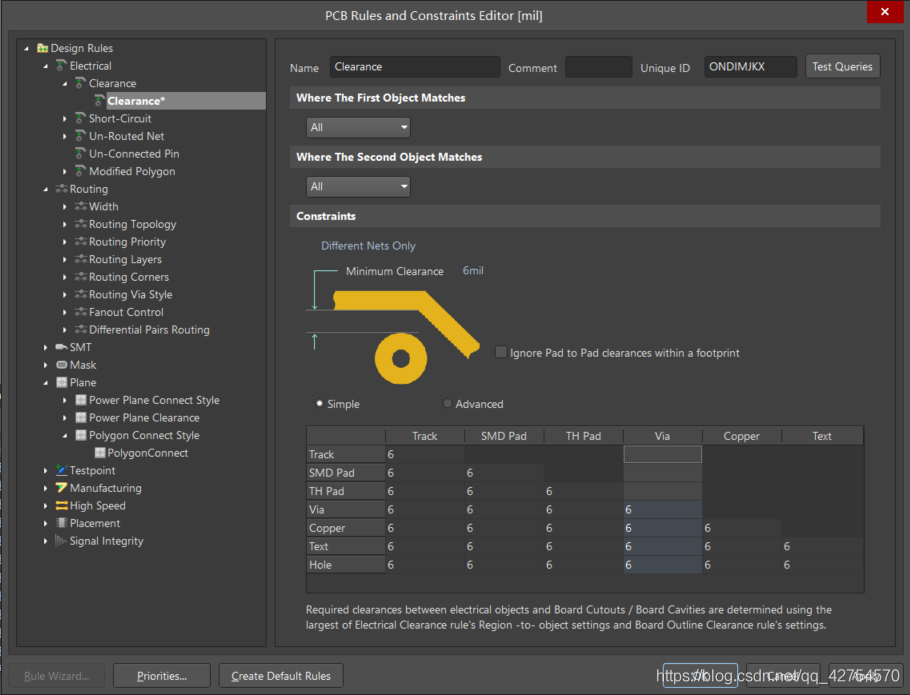Select the Hole row Text column cell

click(x=821, y=564)
